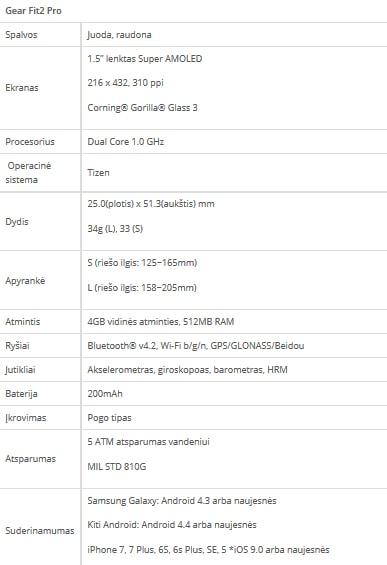The height and width of the screenshot is (565, 387).
Task: Click the Gear Fit2 Pro table header
Action: [33, 11]
